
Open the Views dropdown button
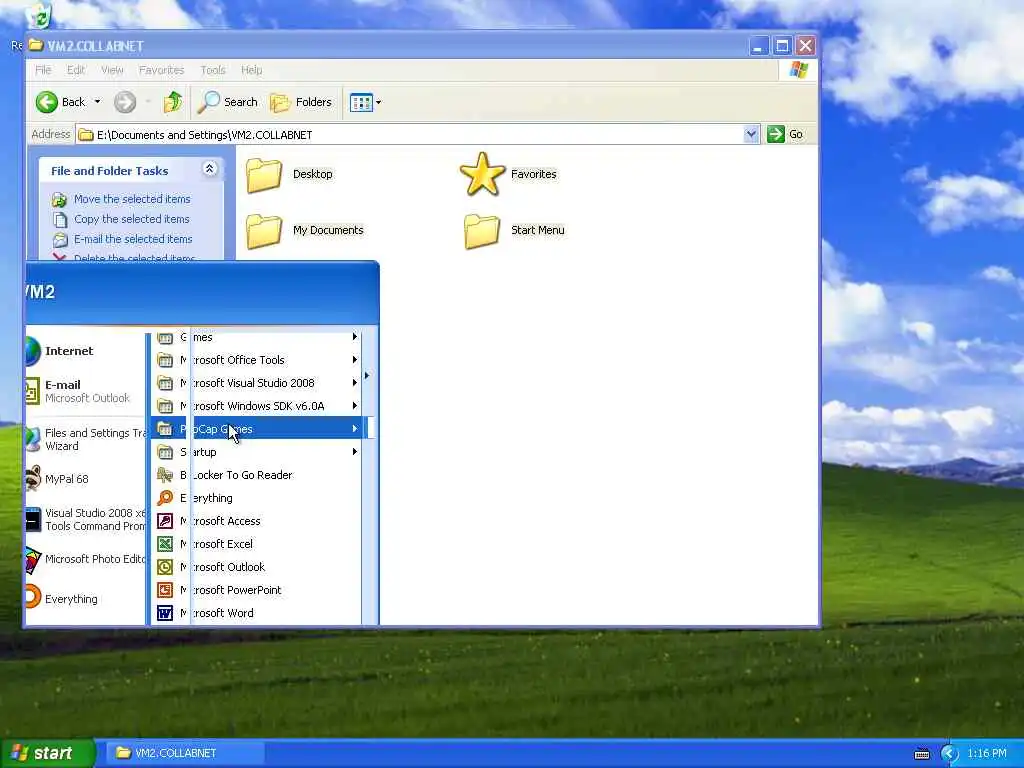tap(365, 102)
